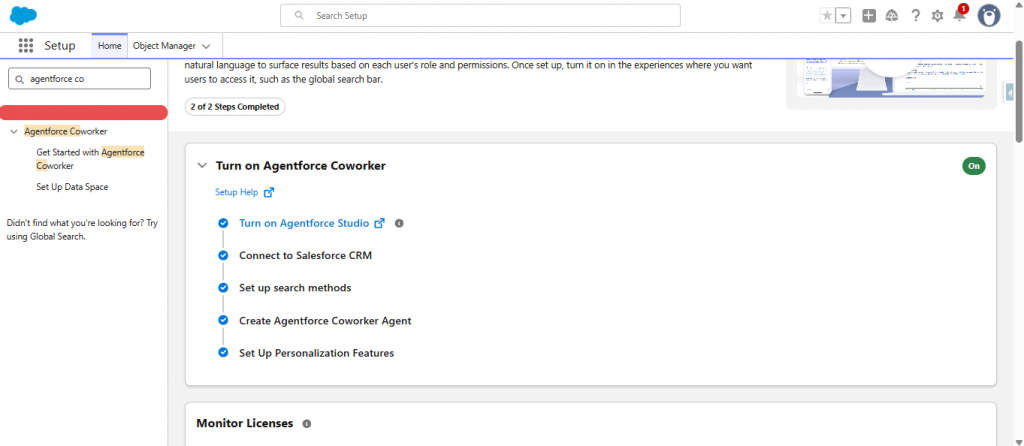The image size is (1024, 446).
Task: Click the '2 of 2 Steps Completed' badge
Action: click(235, 106)
